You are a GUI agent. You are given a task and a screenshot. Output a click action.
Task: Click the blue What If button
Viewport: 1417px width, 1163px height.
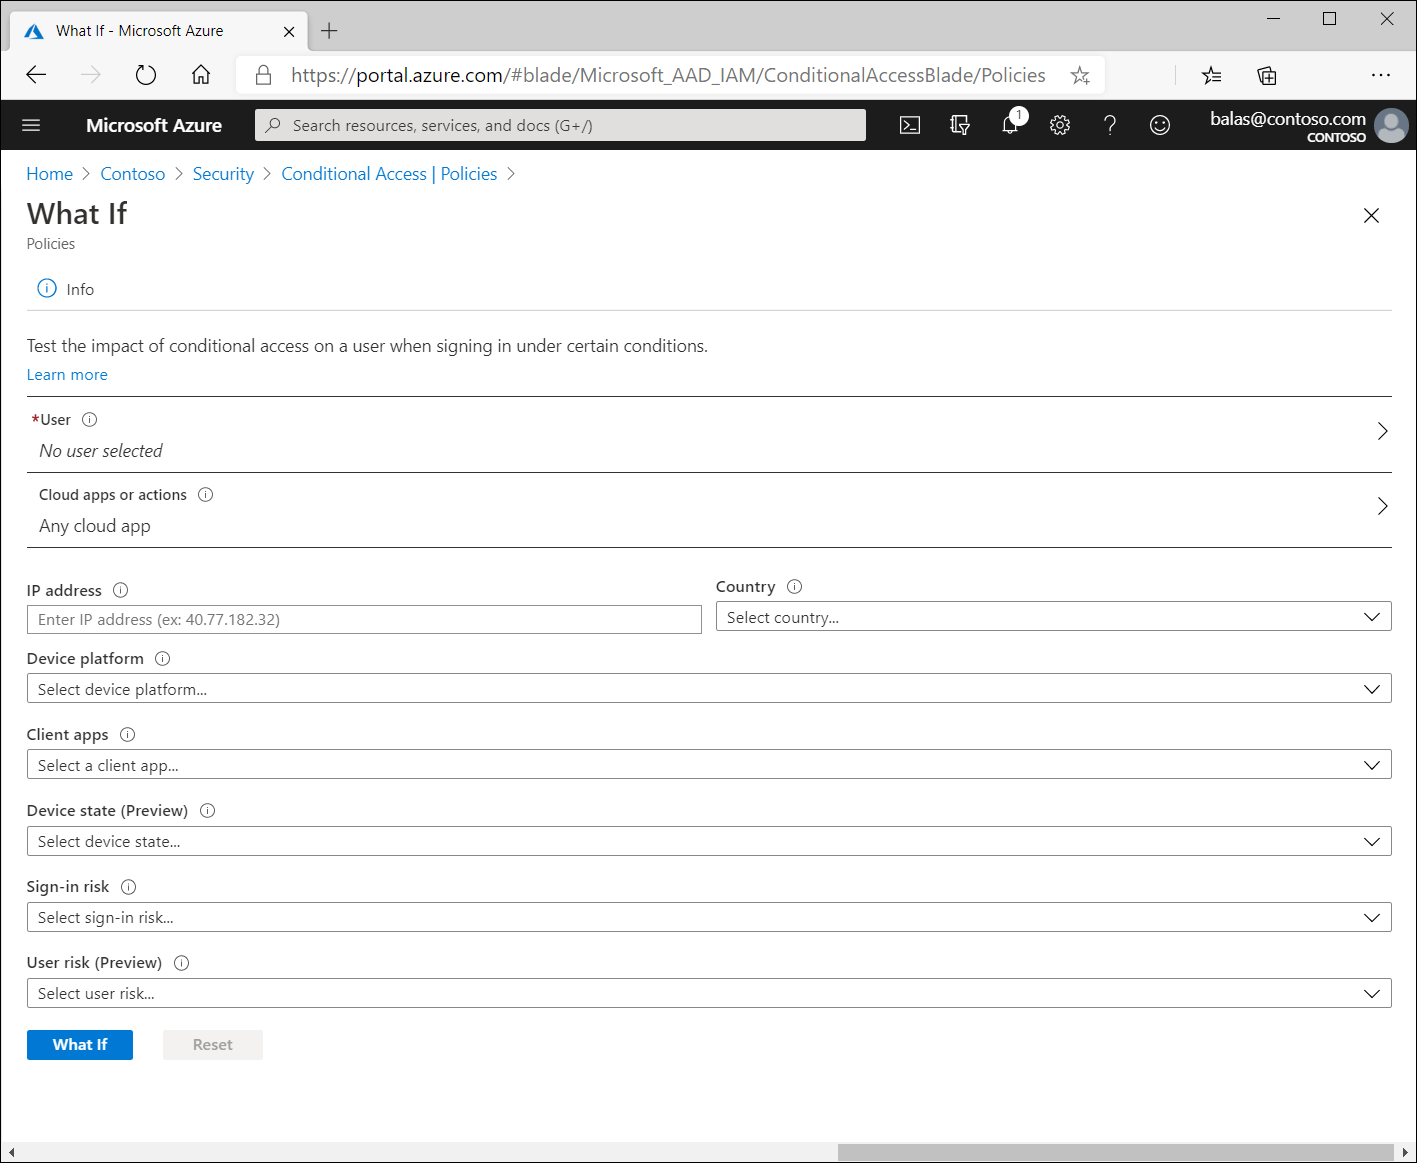point(80,1045)
